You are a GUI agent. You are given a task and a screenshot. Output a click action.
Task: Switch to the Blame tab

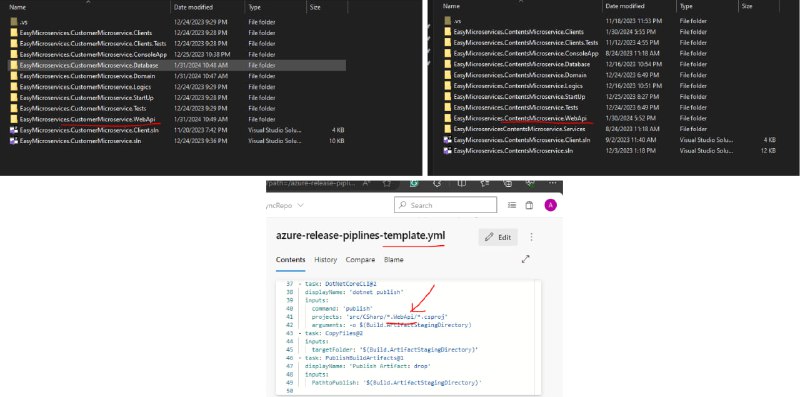pos(393,260)
